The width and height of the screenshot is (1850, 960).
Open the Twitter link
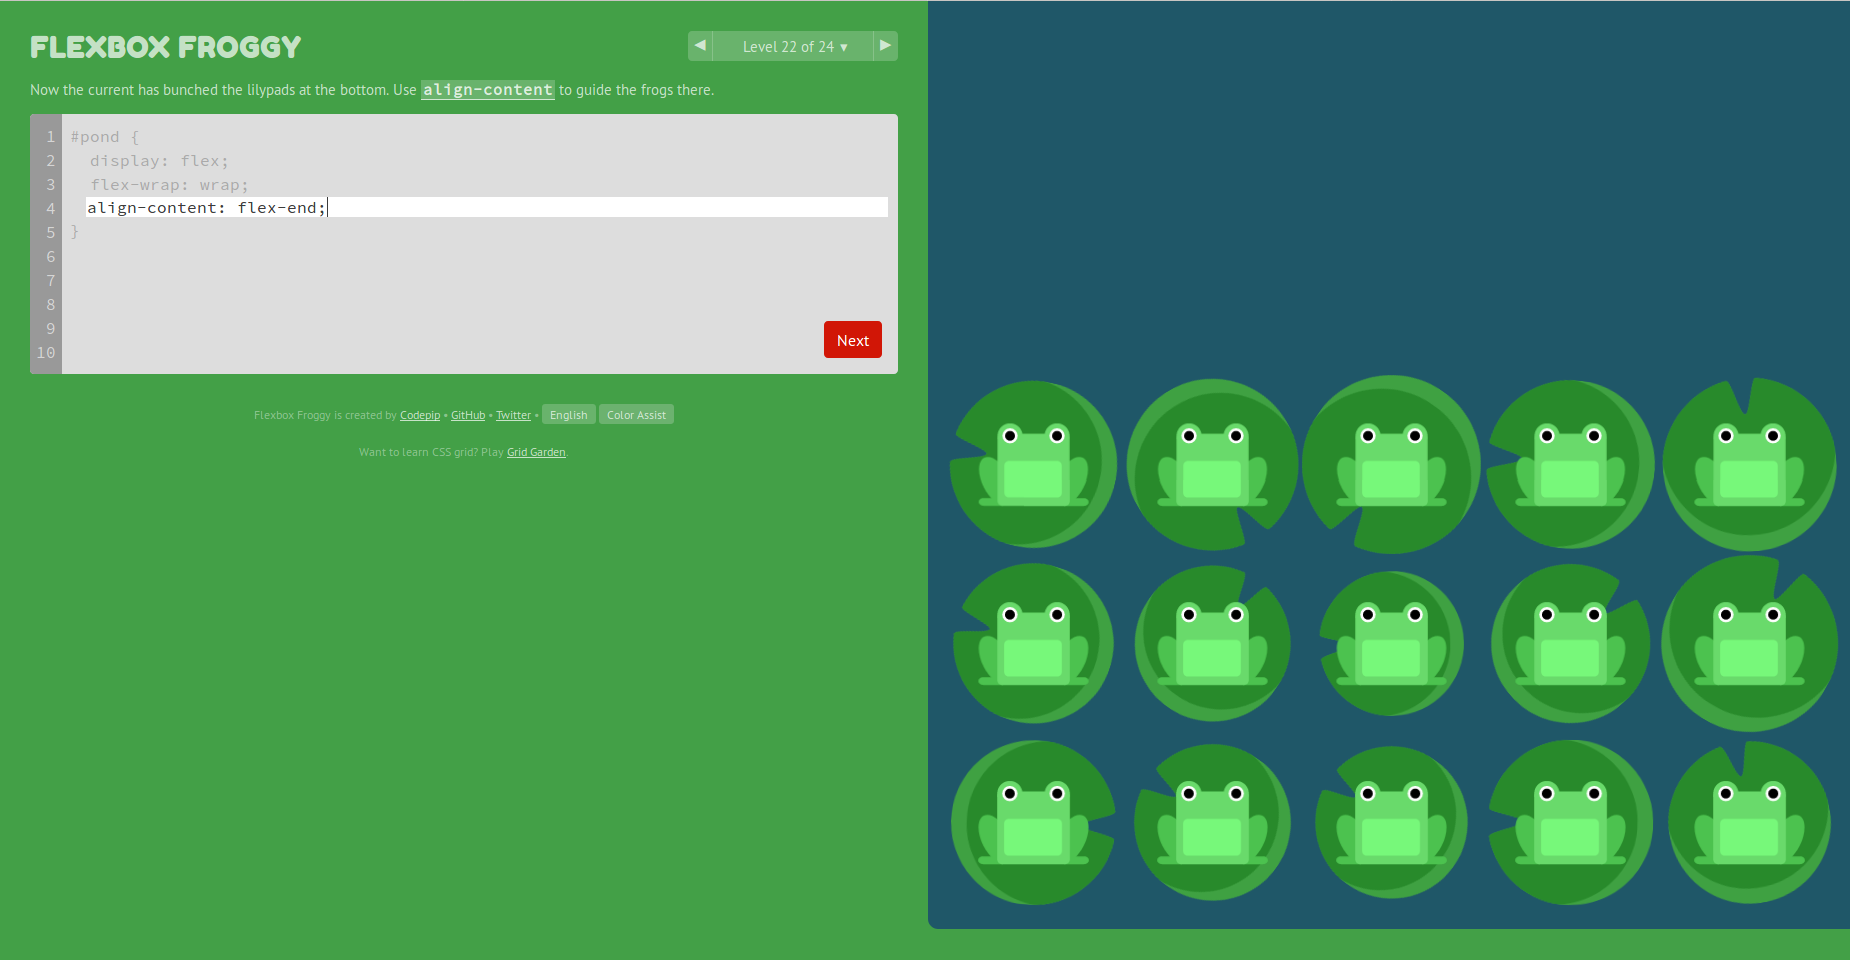click(513, 415)
